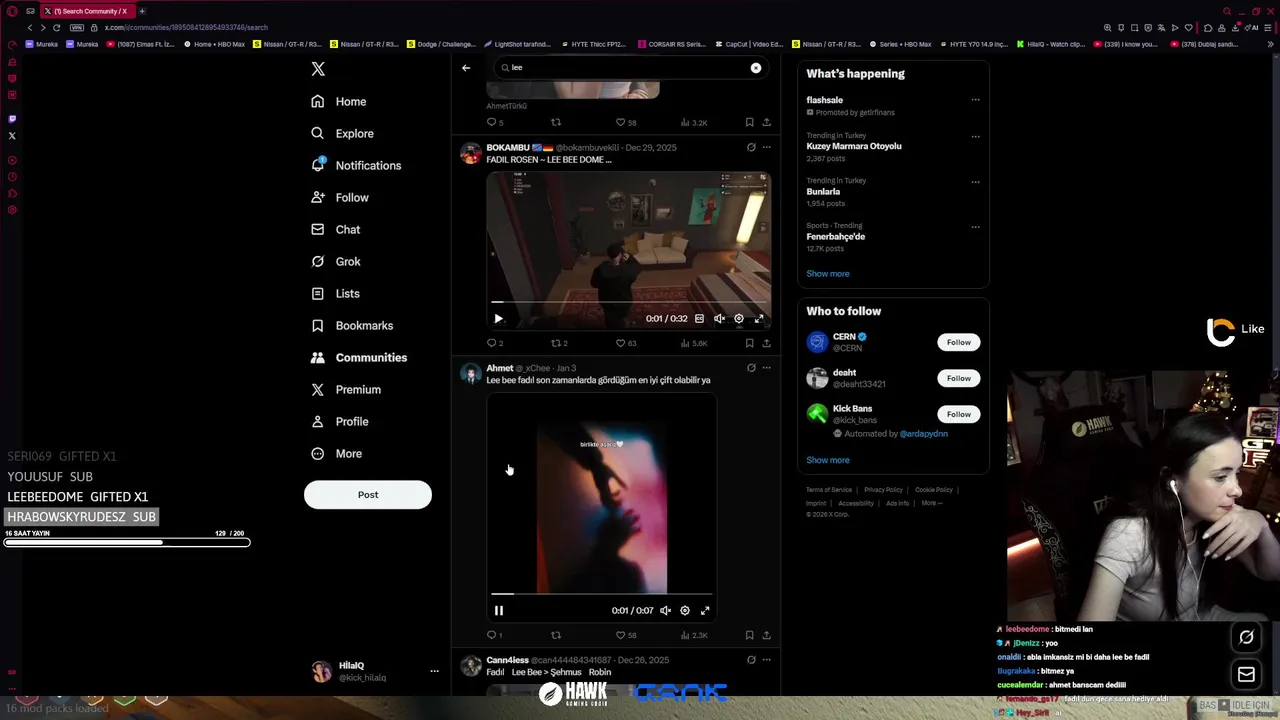The width and height of the screenshot is (1280, 720).
Task: Reply to BOKAMBU post
Action: point(494,343)
